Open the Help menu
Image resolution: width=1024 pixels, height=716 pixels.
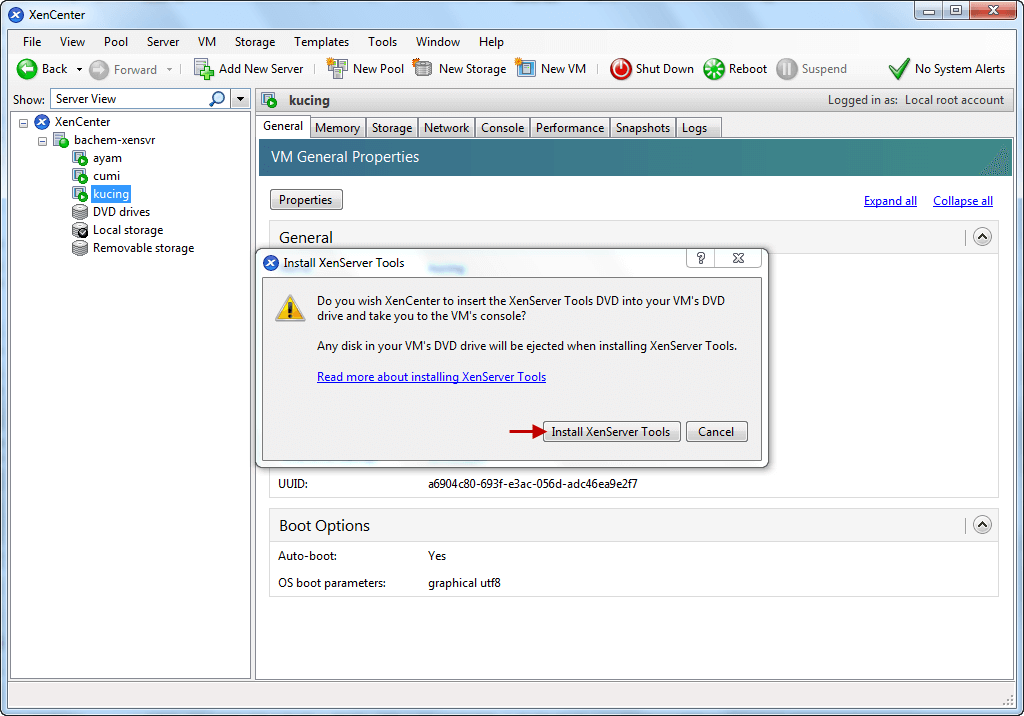click(x=491, y=42)
